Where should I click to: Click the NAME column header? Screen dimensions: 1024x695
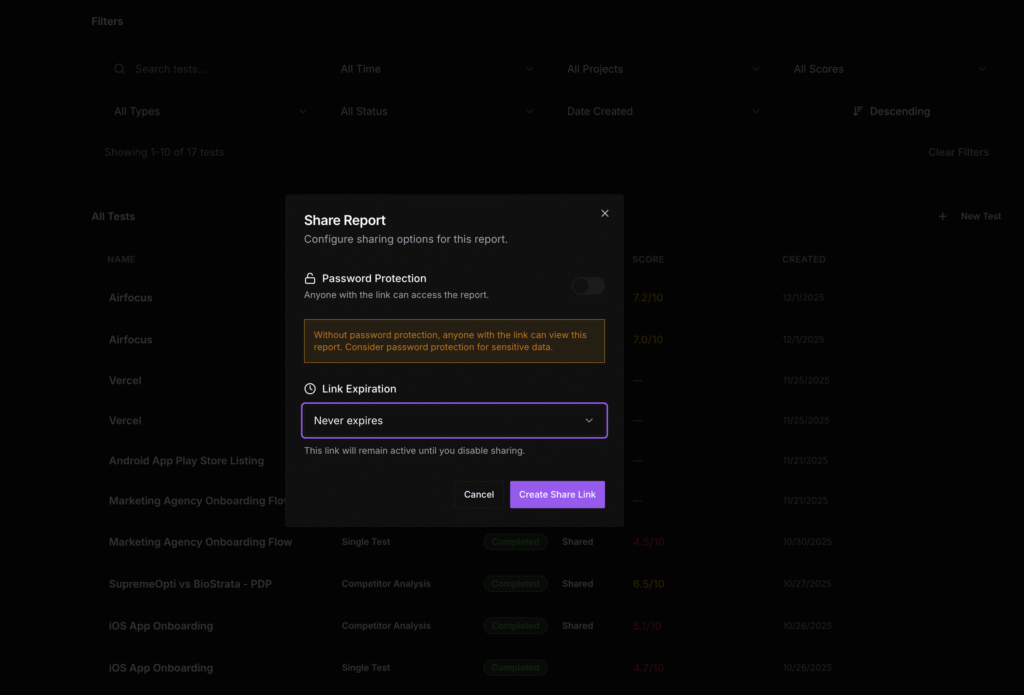click(121, 259)
